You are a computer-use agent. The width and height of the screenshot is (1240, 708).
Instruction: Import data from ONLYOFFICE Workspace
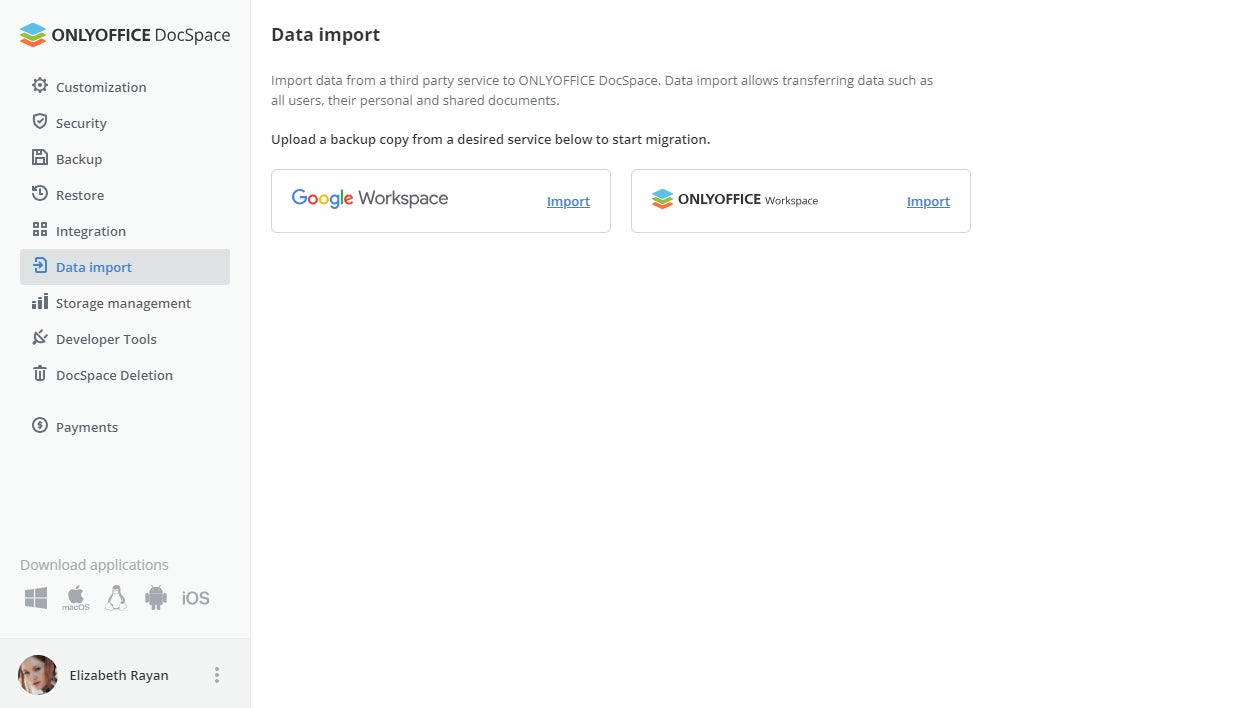pyautogui.click(x=928, y=201)
